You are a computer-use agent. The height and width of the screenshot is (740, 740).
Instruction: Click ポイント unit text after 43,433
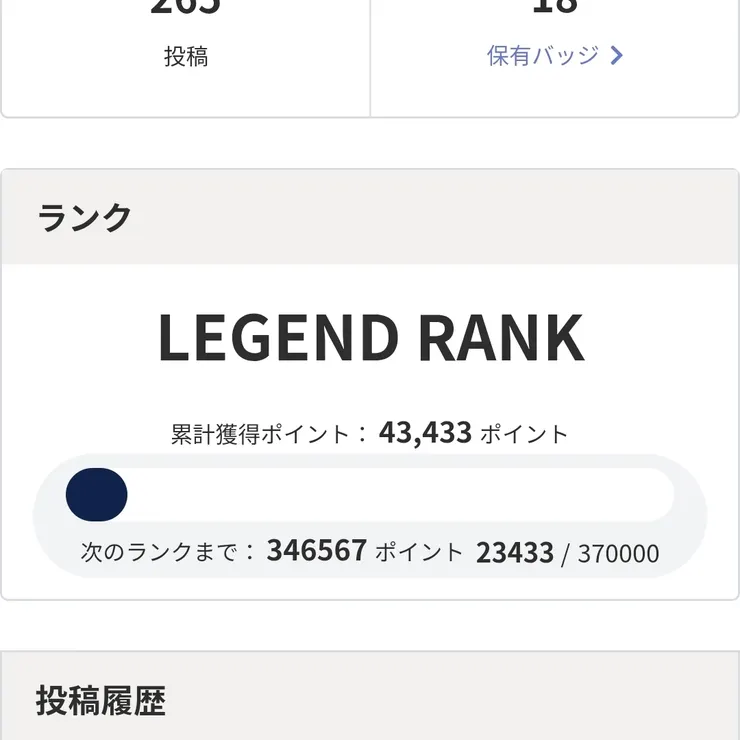(524, 435)
